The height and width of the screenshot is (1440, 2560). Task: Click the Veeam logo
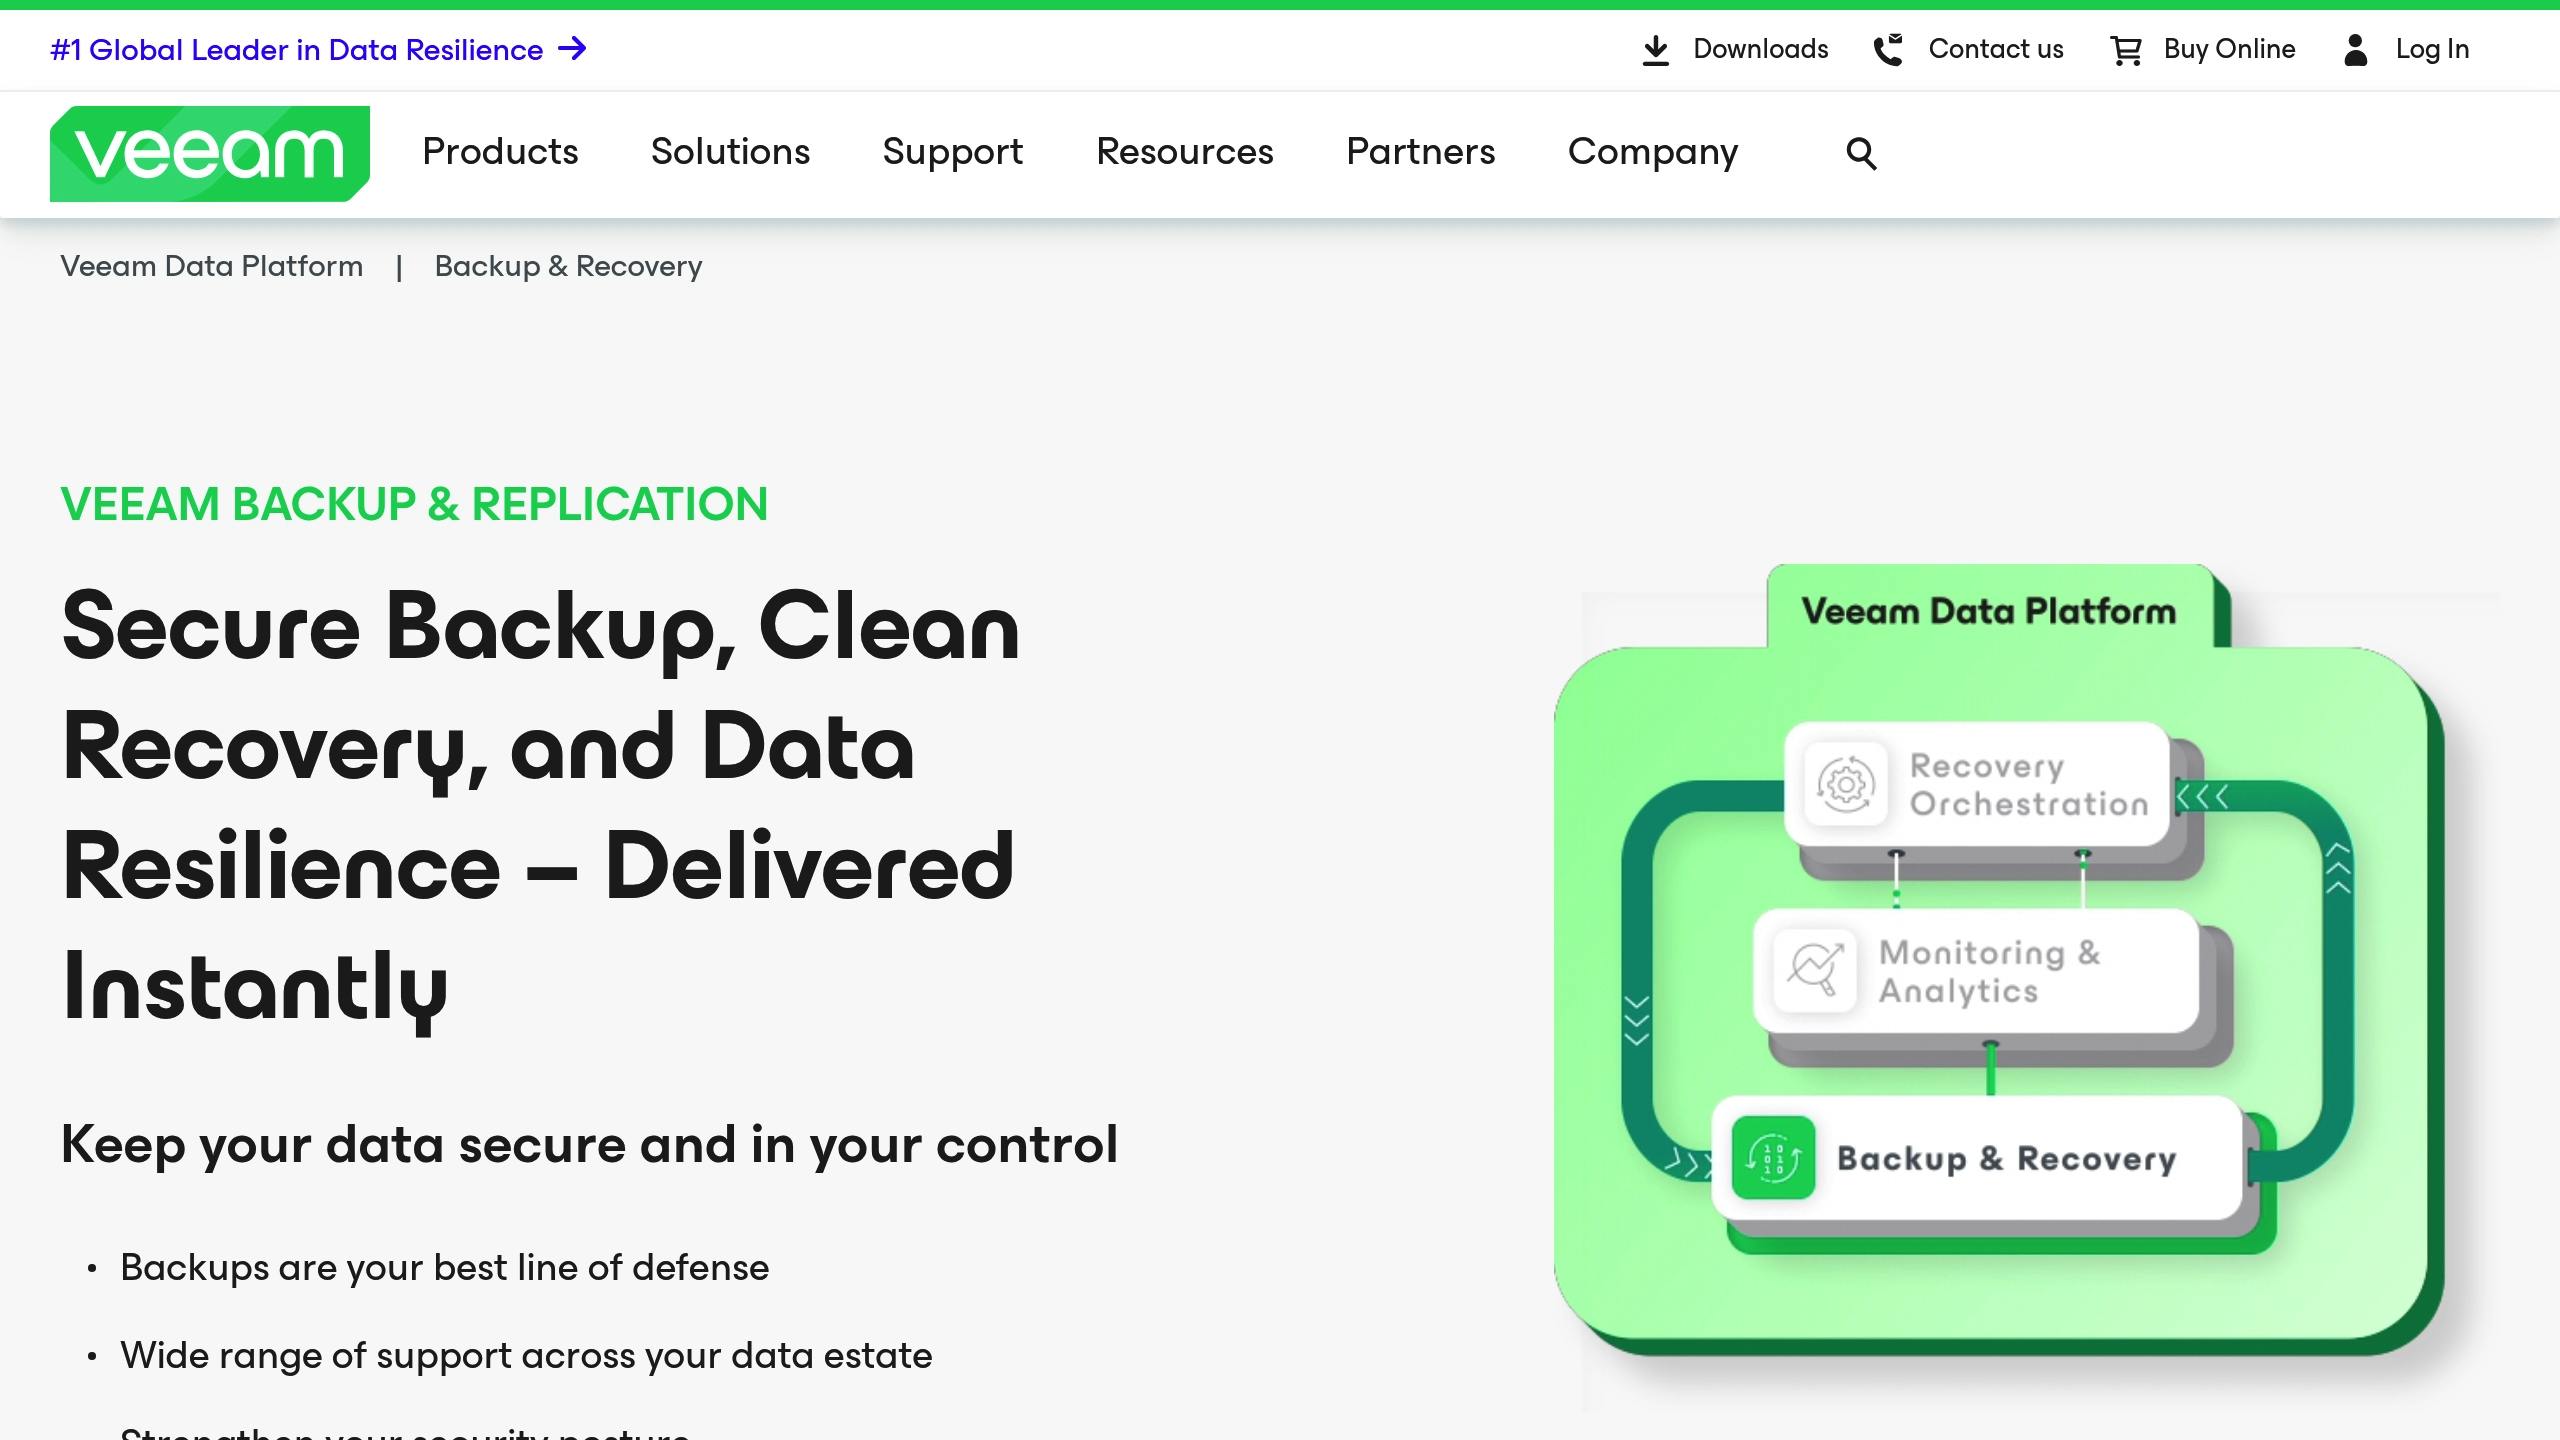tap(209, 152)
